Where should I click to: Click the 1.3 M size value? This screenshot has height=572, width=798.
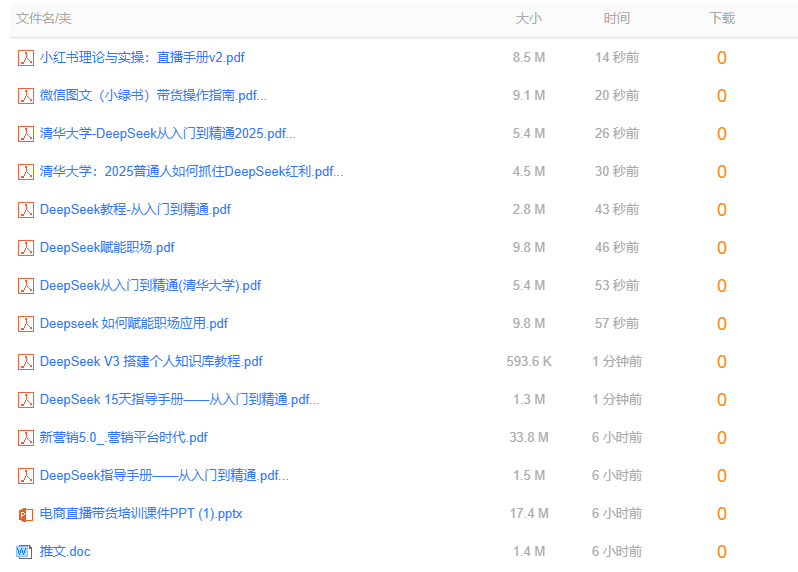[x=529, y=399]
